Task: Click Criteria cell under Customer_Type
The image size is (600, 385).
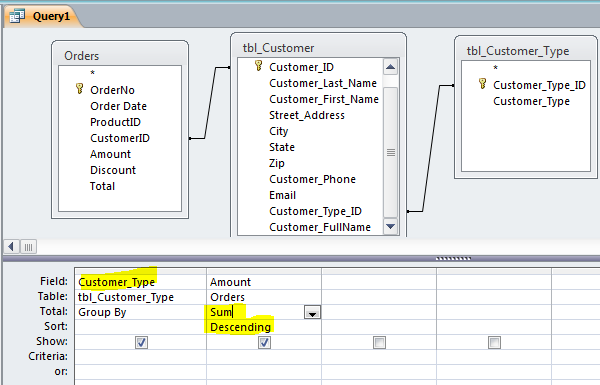Action: pos(140,357)
